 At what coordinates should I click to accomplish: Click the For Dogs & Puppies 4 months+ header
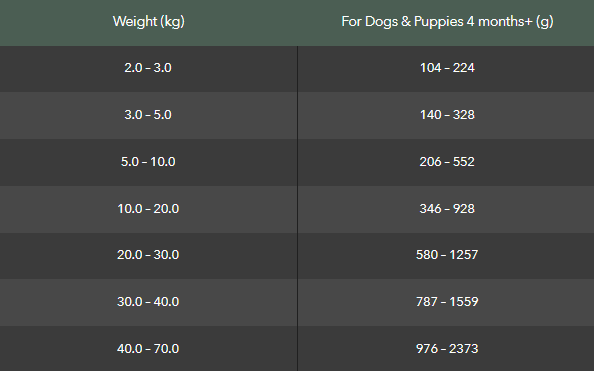447,22
